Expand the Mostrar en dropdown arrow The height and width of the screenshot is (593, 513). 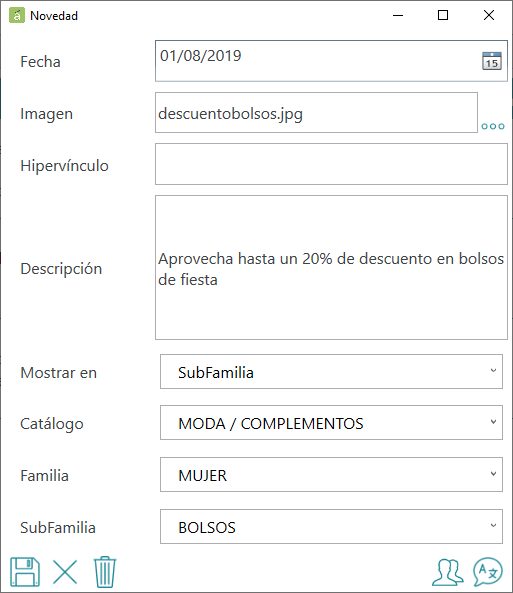tap(493, 371)
